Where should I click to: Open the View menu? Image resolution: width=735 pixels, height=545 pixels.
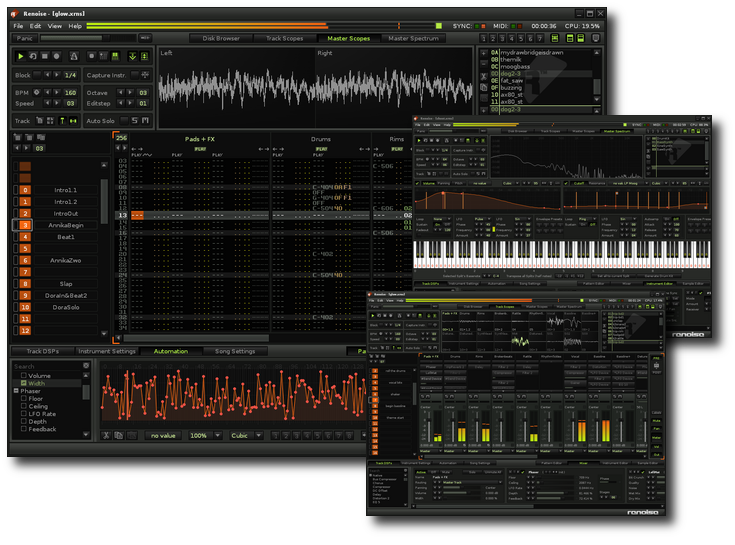(55, 26)
